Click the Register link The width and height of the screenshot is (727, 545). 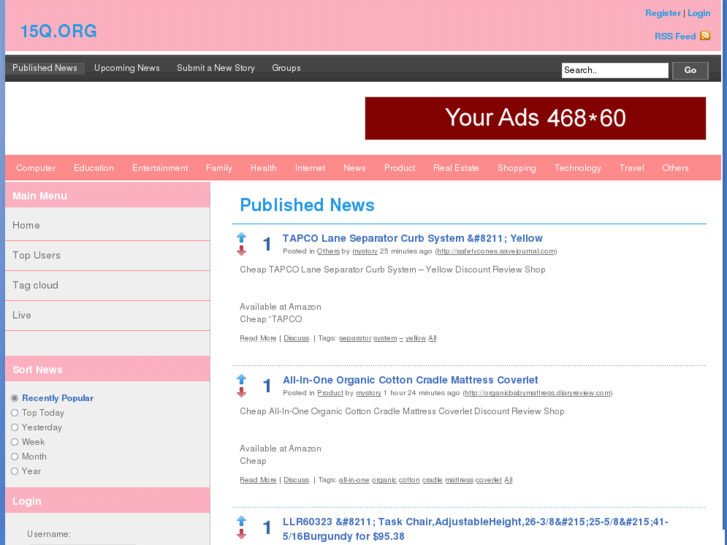[663, 13]
